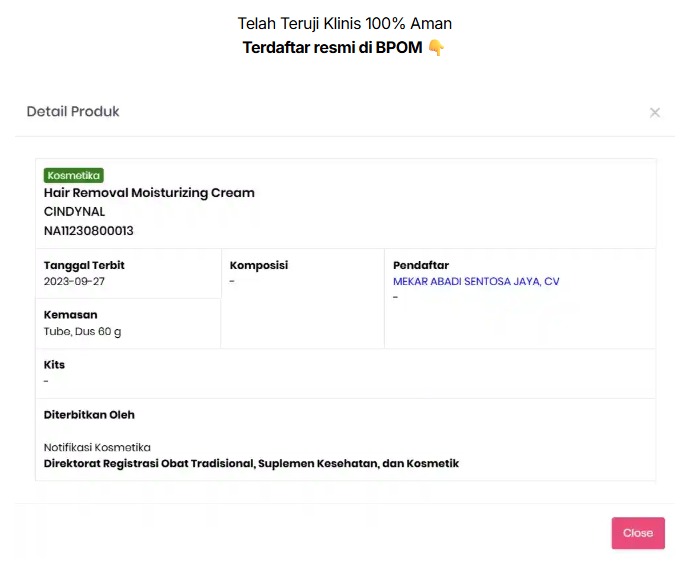Click the Kits heading
The image size is (695, 584).
click(x=54, y=365)
